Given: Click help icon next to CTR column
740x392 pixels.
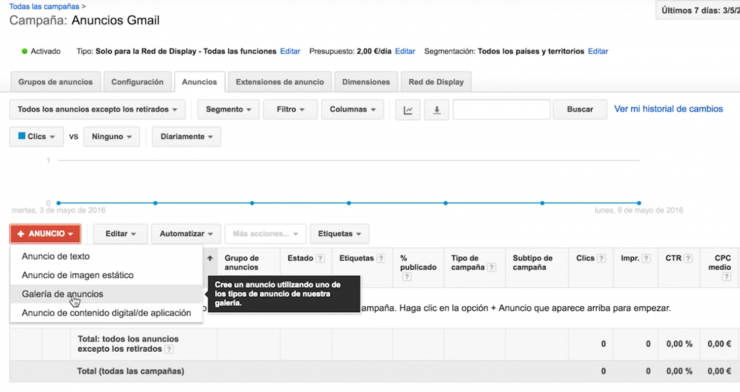Looking at the screenshot, I should point(688,258).
